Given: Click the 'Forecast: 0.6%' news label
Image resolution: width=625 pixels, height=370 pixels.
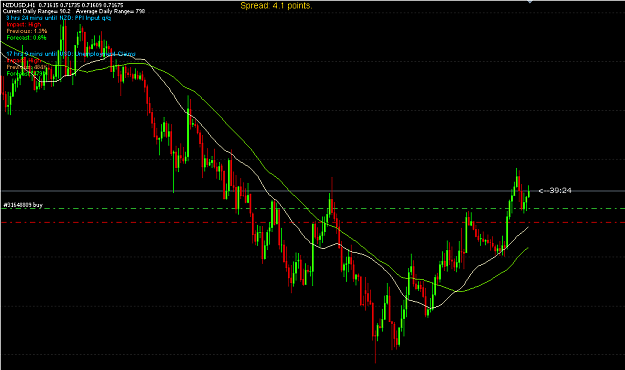Looking at the screenshot, I should point(26,38).
